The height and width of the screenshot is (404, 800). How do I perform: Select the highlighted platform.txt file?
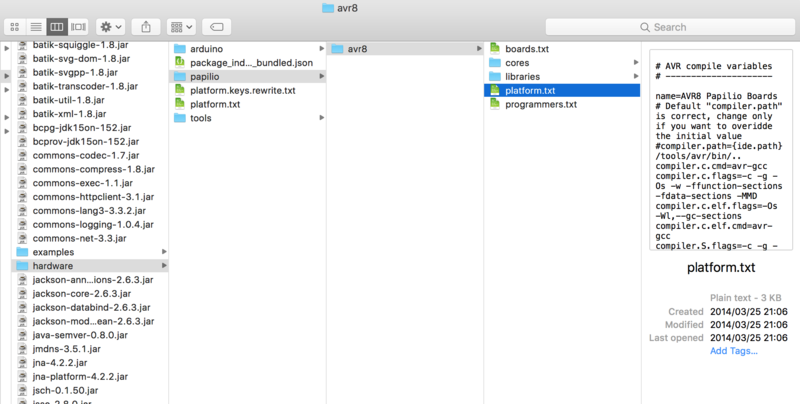[562, 90]
